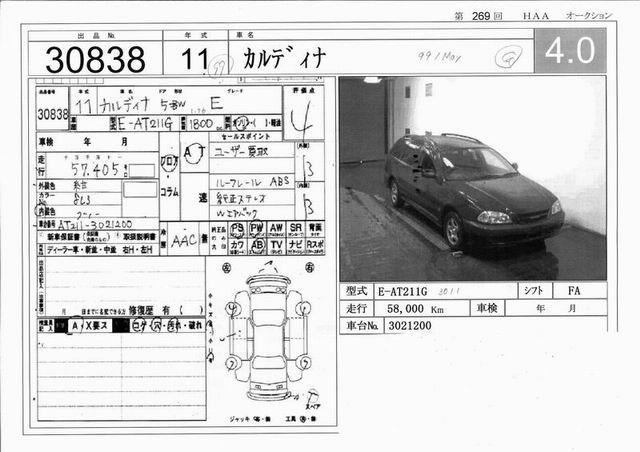Click the handwritten 99 / May note
Image resolution: width=640 pixels, height=452 pixels.
click(x=440, y=56)
